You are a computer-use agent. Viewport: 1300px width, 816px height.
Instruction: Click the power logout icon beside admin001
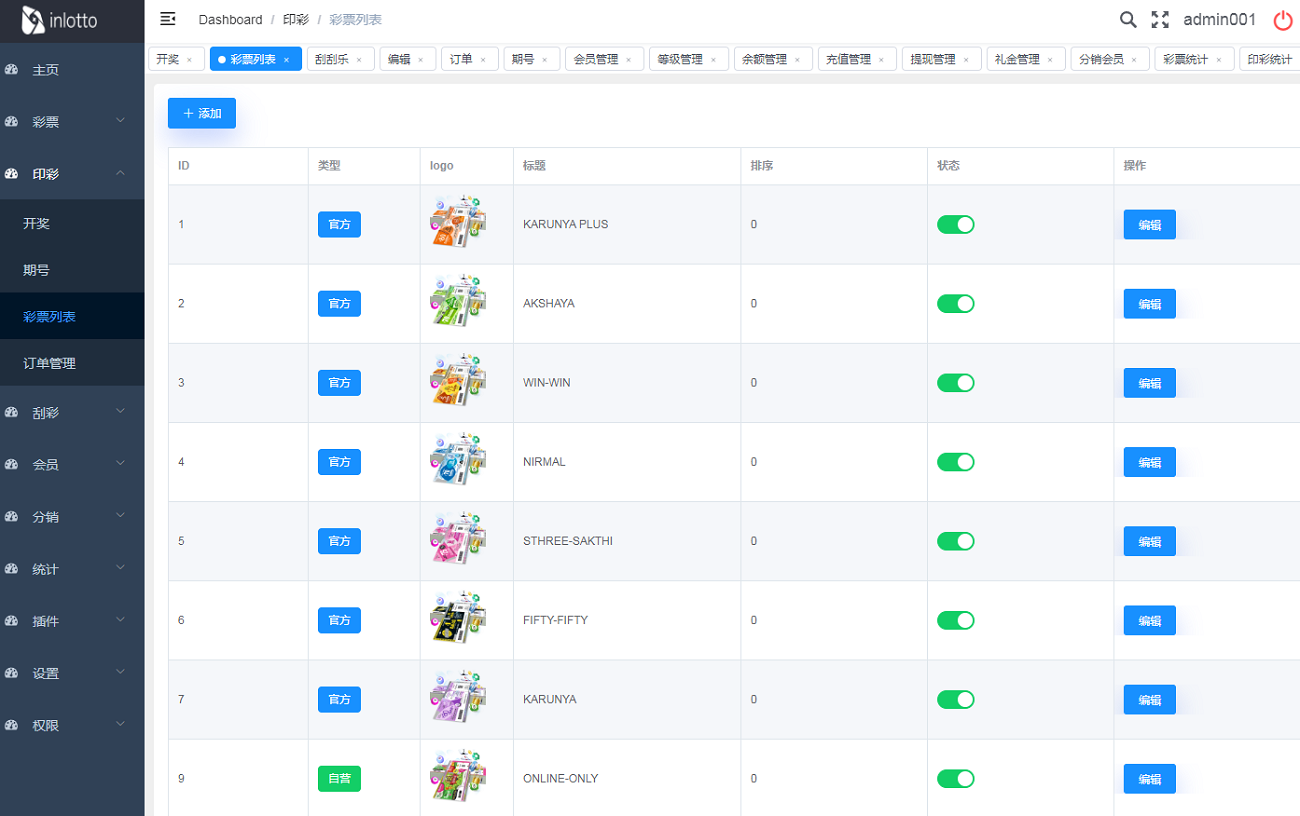click(x=1283, y=20)
